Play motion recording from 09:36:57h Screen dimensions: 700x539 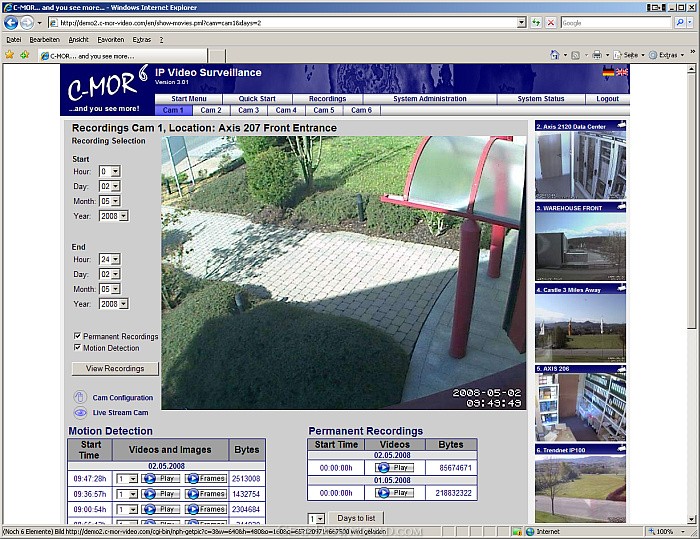161,494
